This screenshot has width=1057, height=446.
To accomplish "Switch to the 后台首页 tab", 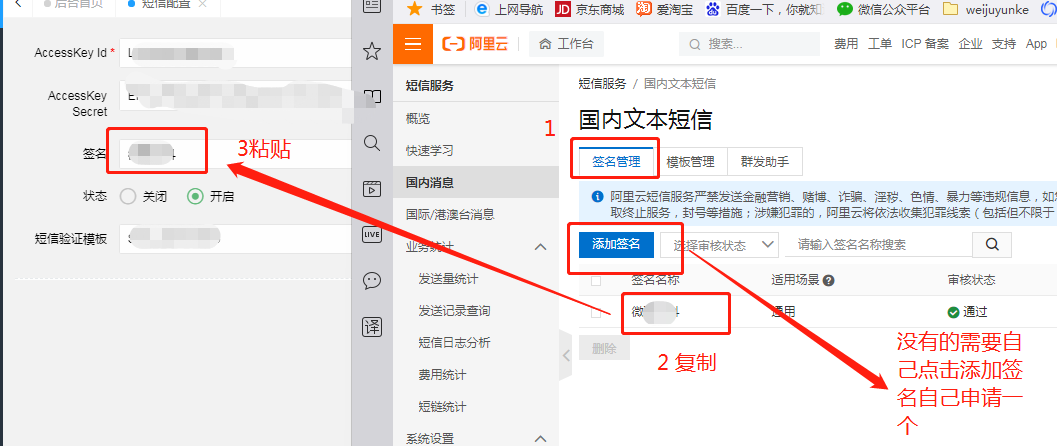I will (x=73, y=4).
